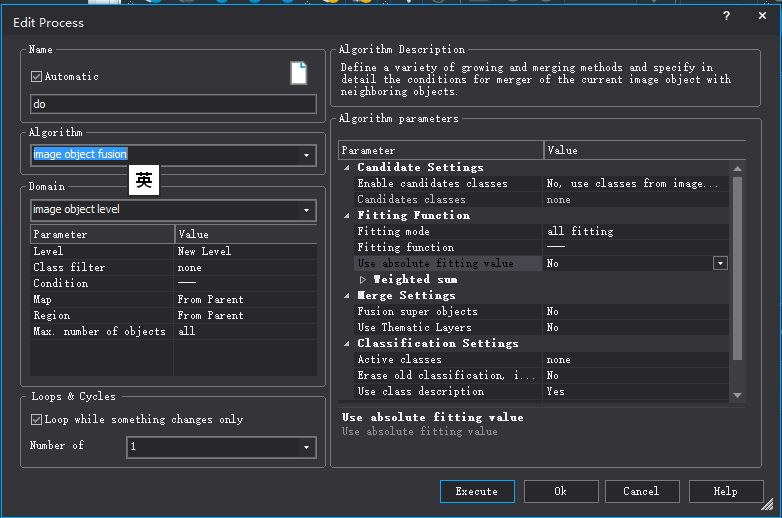
Task: Click the document icon beside Automatic
Action: coord(298,73)
